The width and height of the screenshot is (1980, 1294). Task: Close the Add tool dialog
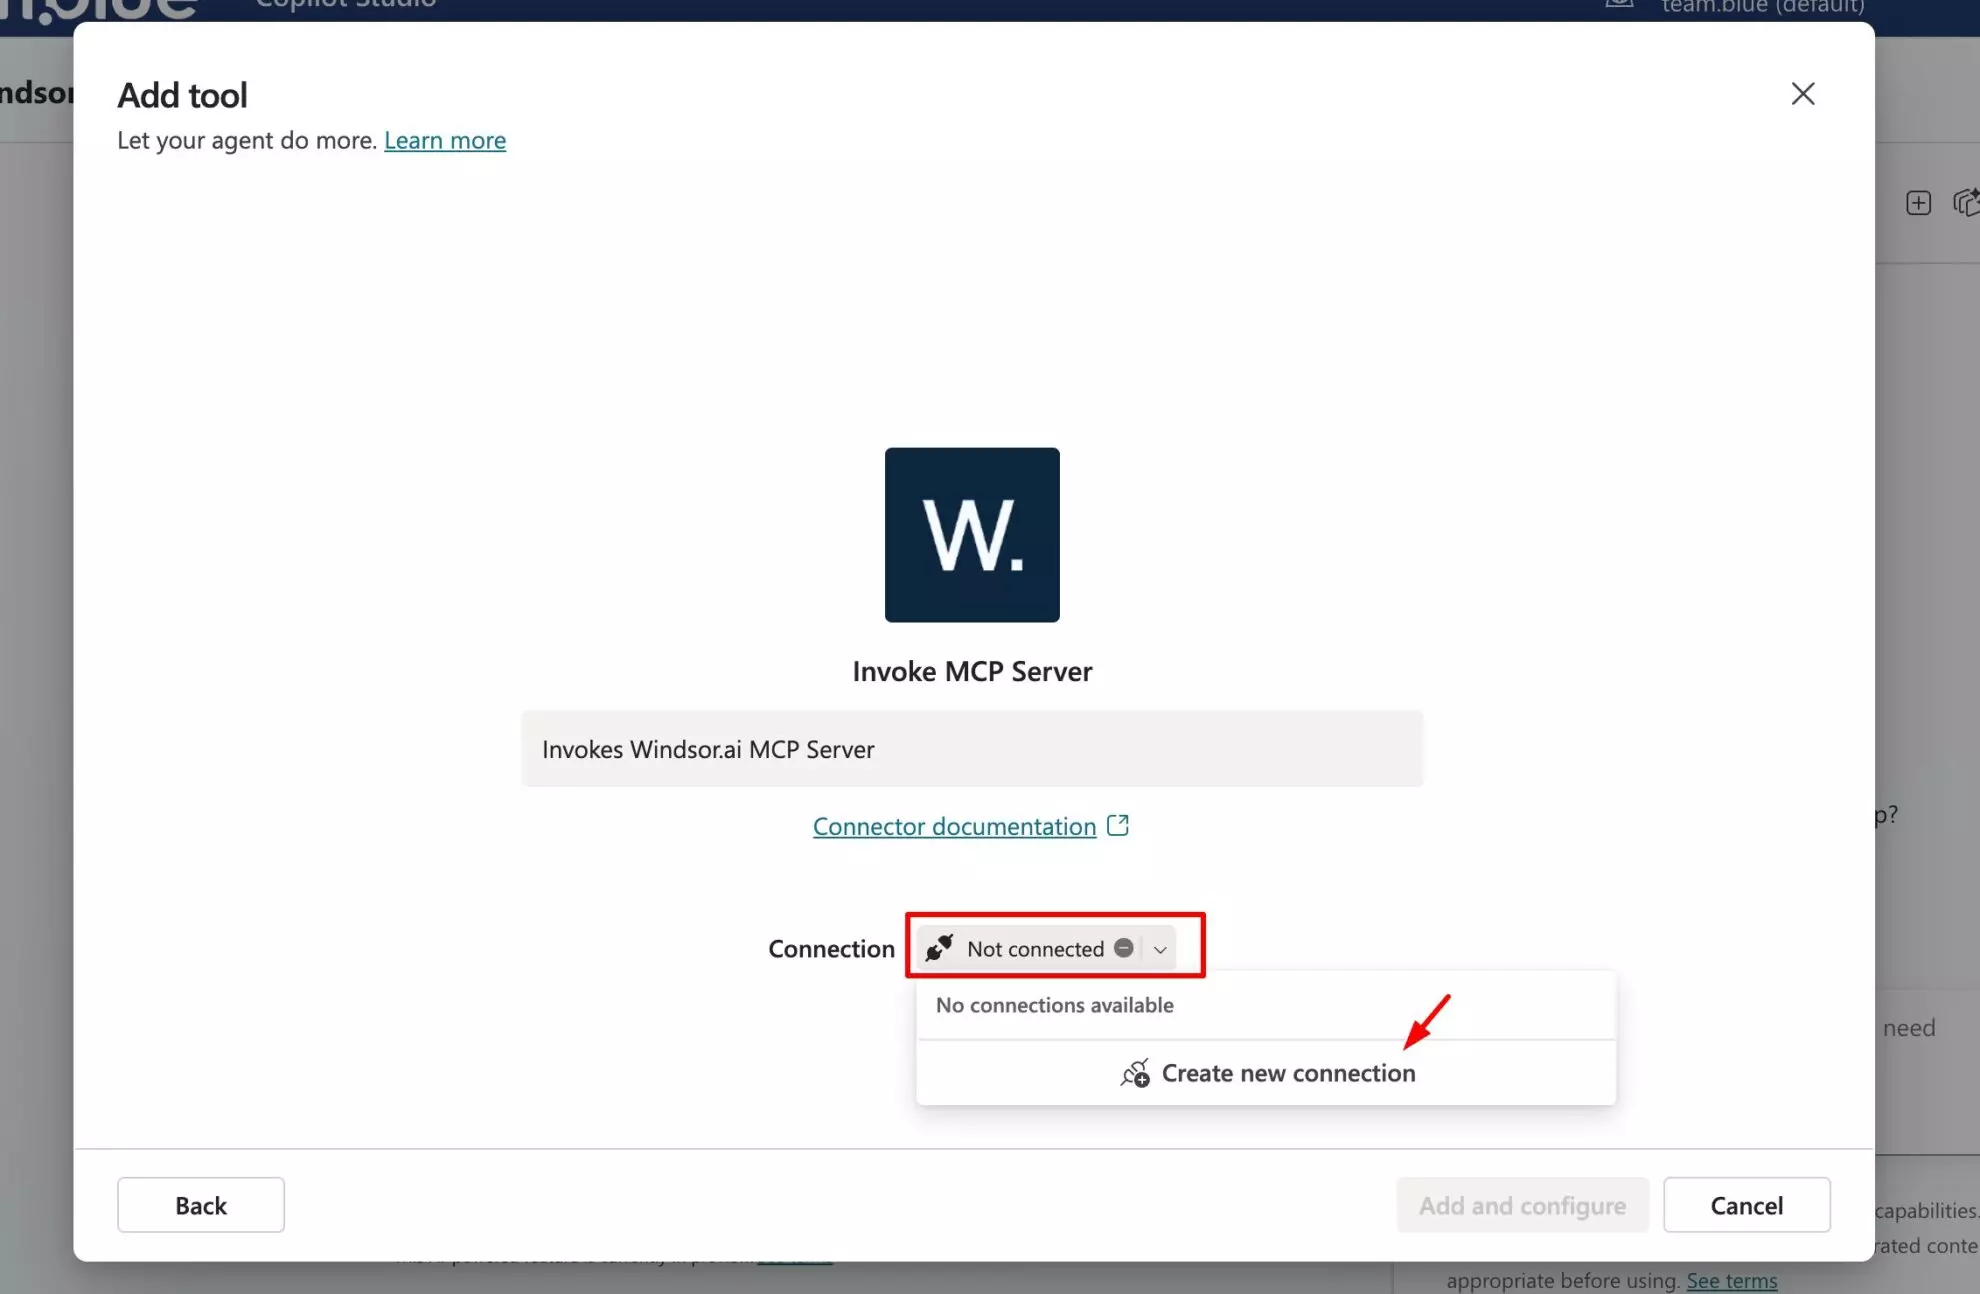click(x=1802, y=94)
